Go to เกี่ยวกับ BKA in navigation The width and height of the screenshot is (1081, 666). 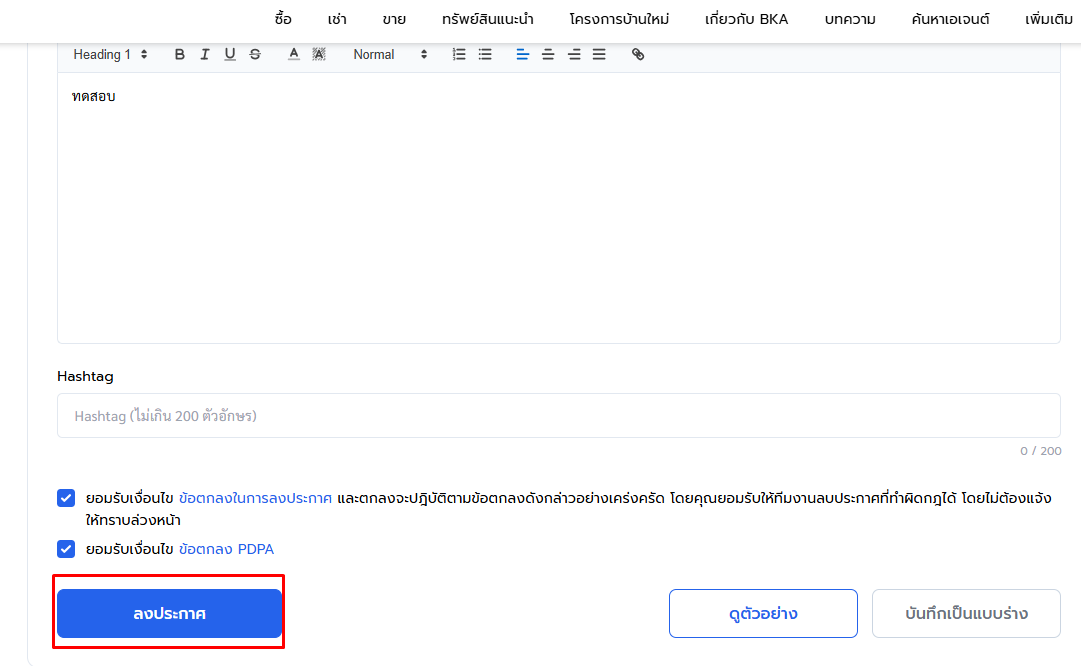(x=746, y=19)
